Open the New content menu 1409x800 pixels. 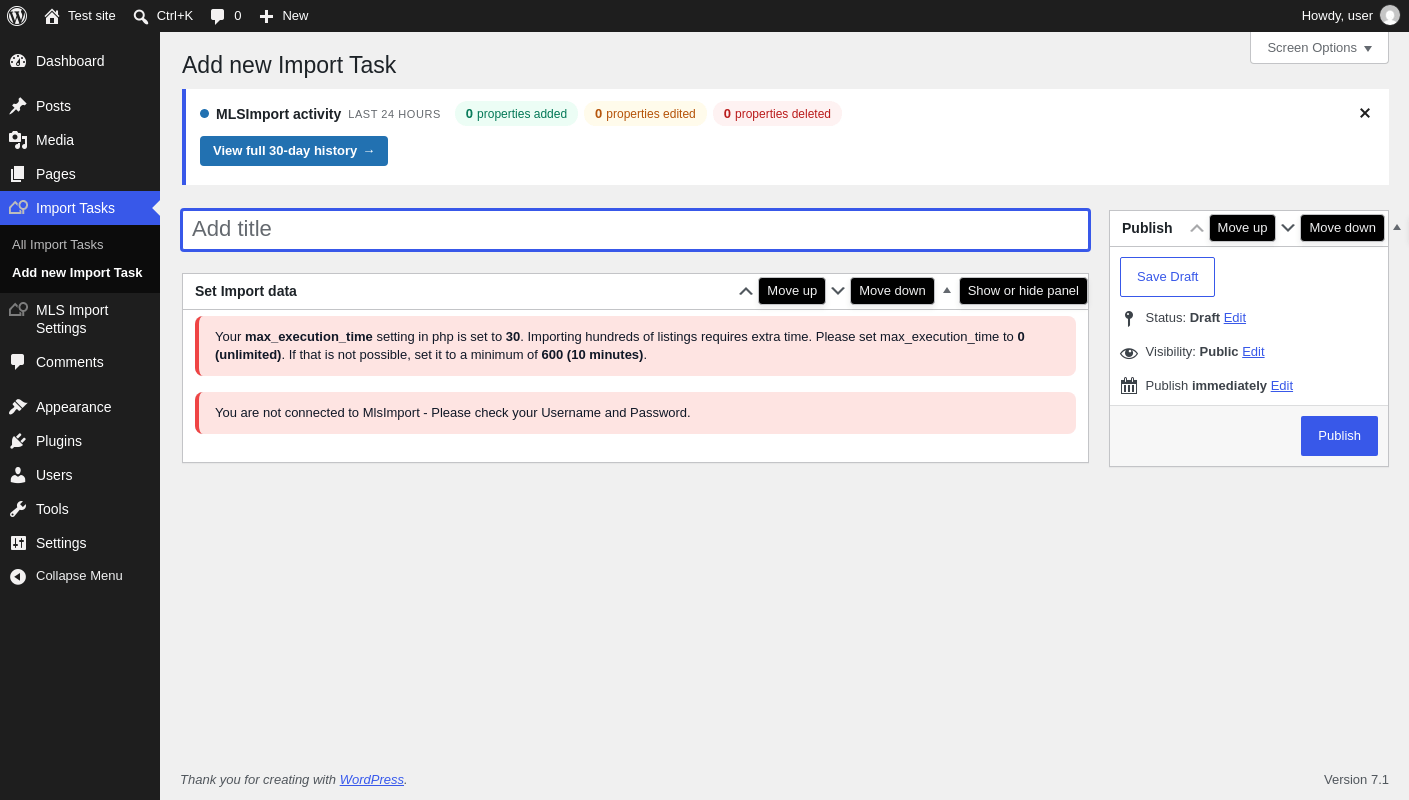pyautogui.click(x=284, y=16)
